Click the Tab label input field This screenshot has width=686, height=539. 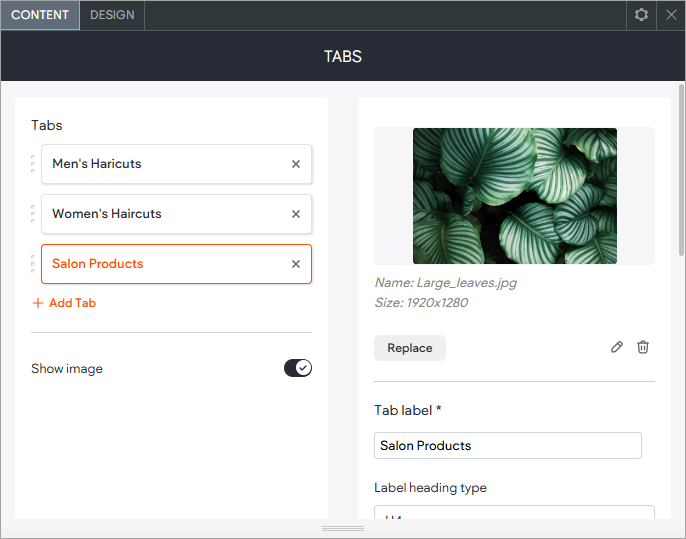coord(507,446)
